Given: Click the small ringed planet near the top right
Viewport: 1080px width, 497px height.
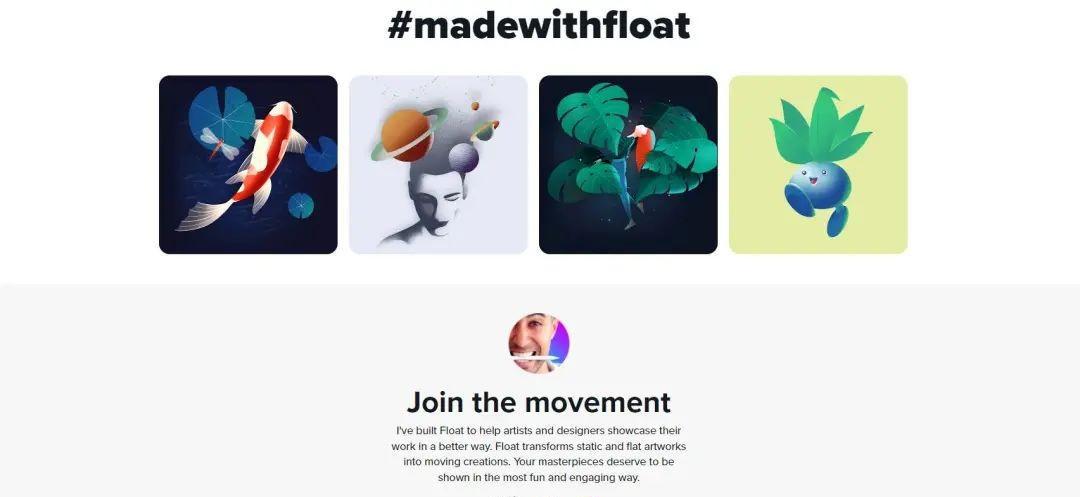Looking at the screenshot, I should coord(485,129).
